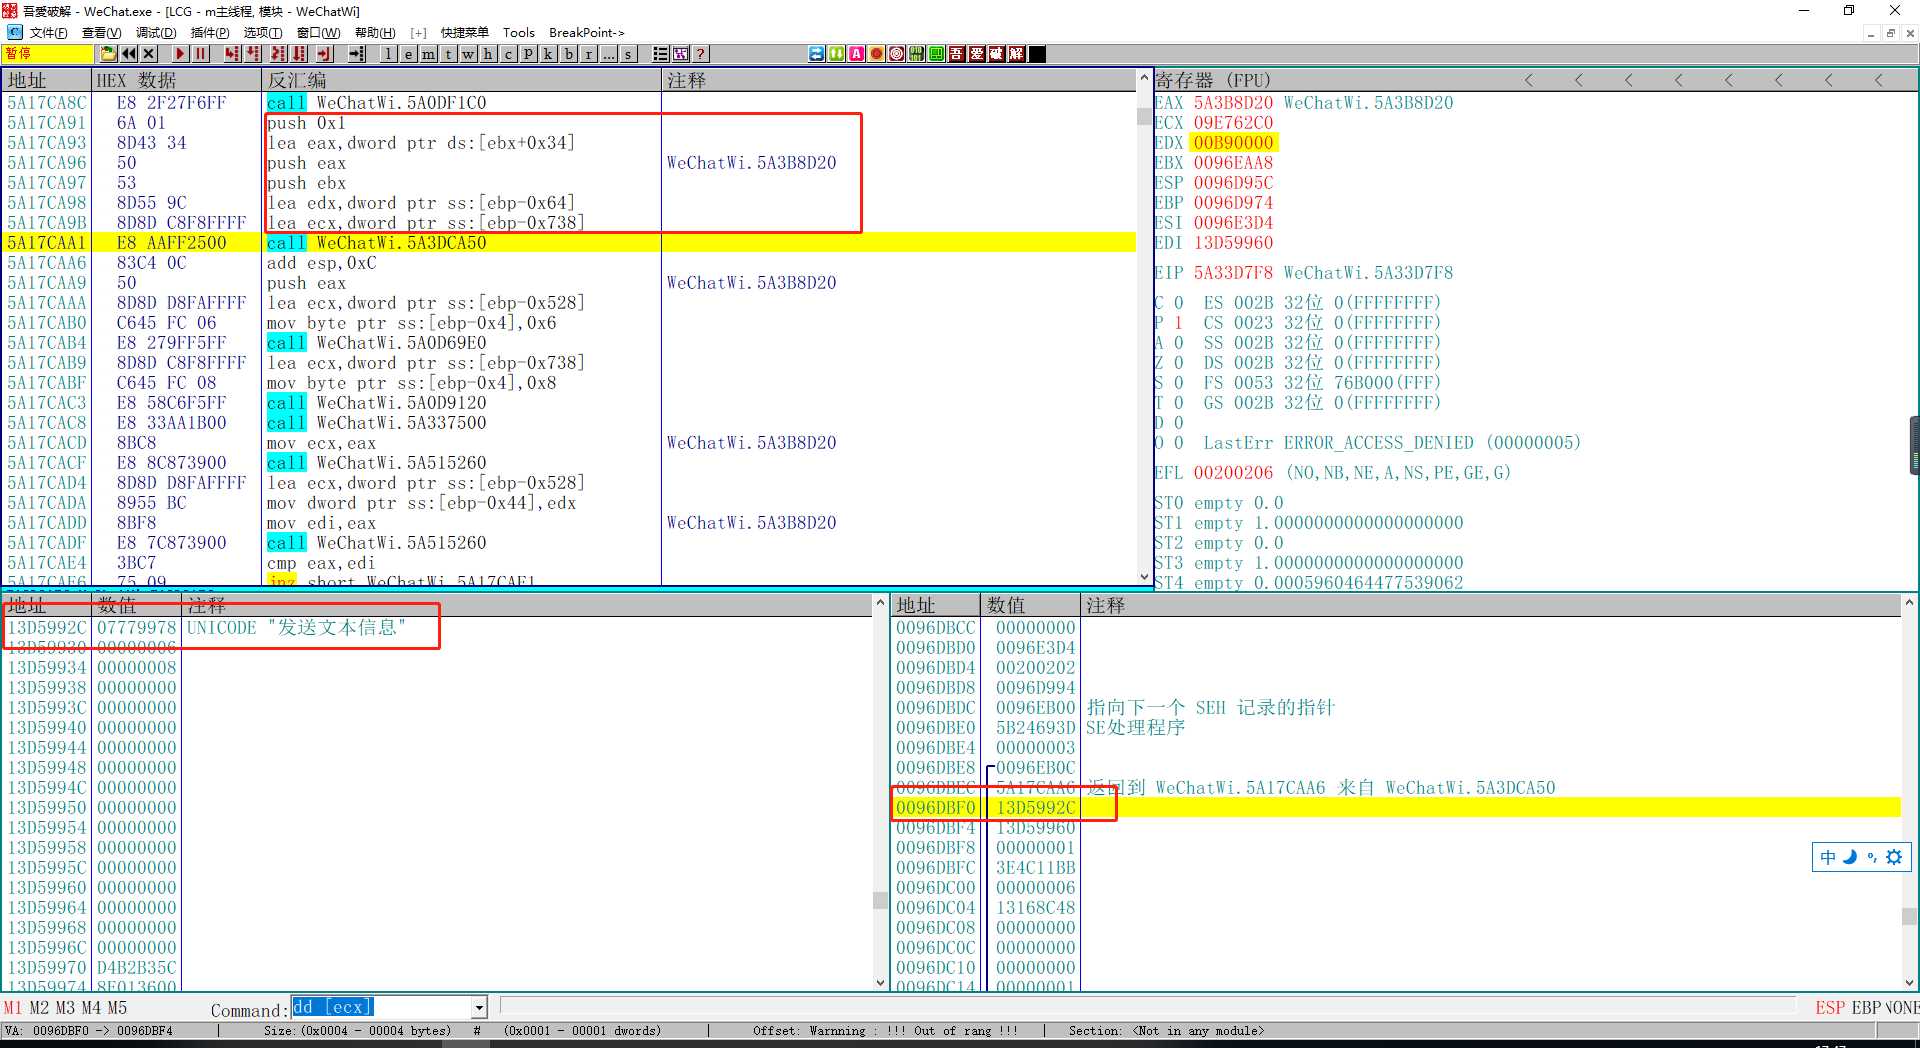Show Handles with the 'h' button

coord(488,54)
